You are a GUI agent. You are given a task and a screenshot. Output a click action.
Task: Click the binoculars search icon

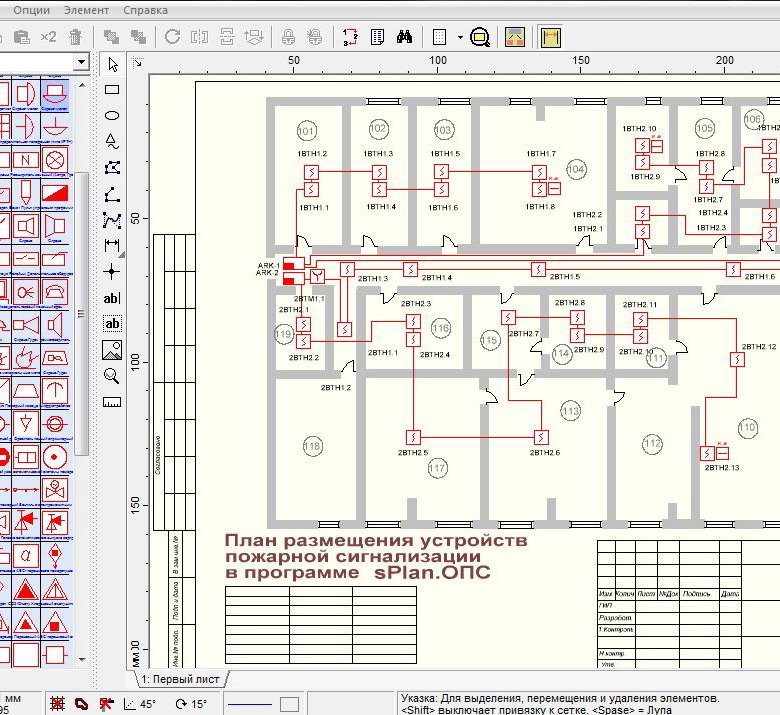point(405,38)
